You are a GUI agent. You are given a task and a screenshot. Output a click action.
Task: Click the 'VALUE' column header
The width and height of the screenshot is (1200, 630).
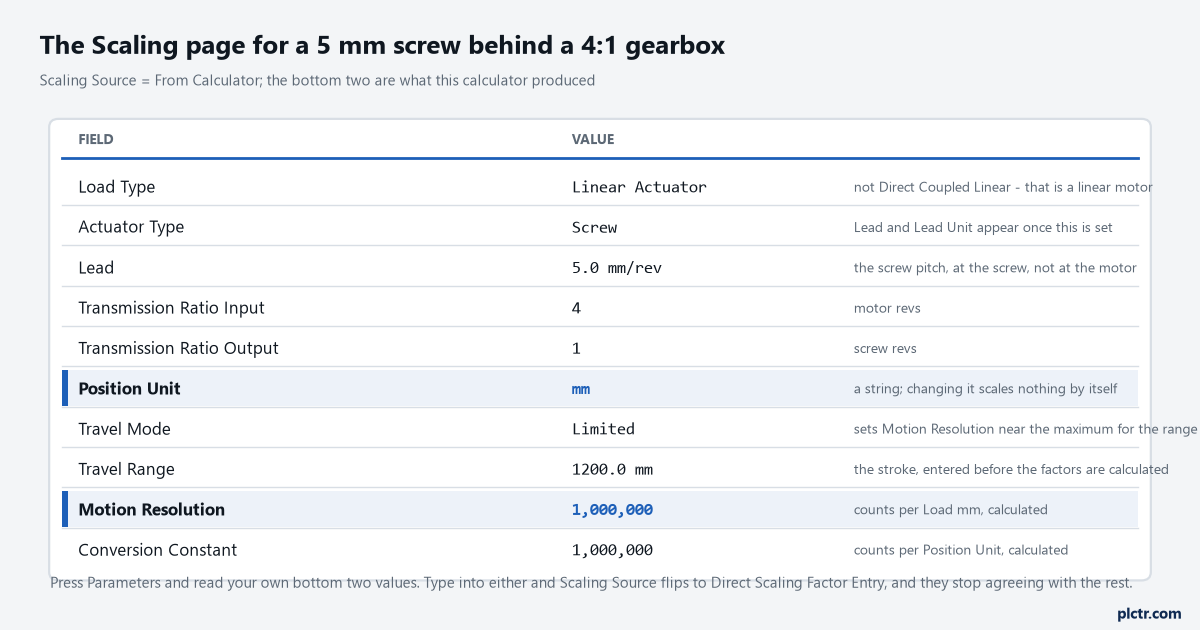(593, 139)
